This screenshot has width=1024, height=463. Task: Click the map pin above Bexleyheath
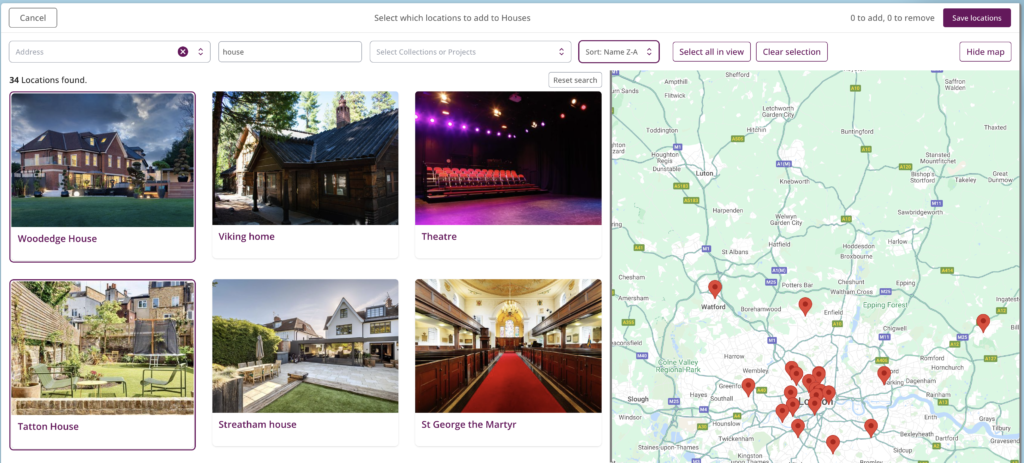pos(871,427)
